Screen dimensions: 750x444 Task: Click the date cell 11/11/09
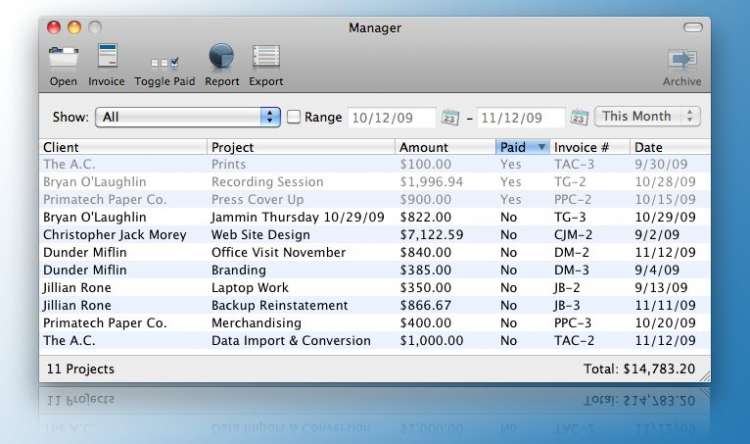[x=665, y=305]
